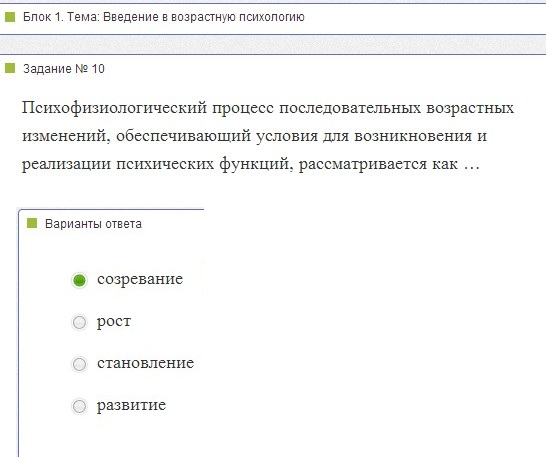This screenshot has height=467, width=546.
Task: Click the созревание answer label text
Action: (140, 279)
